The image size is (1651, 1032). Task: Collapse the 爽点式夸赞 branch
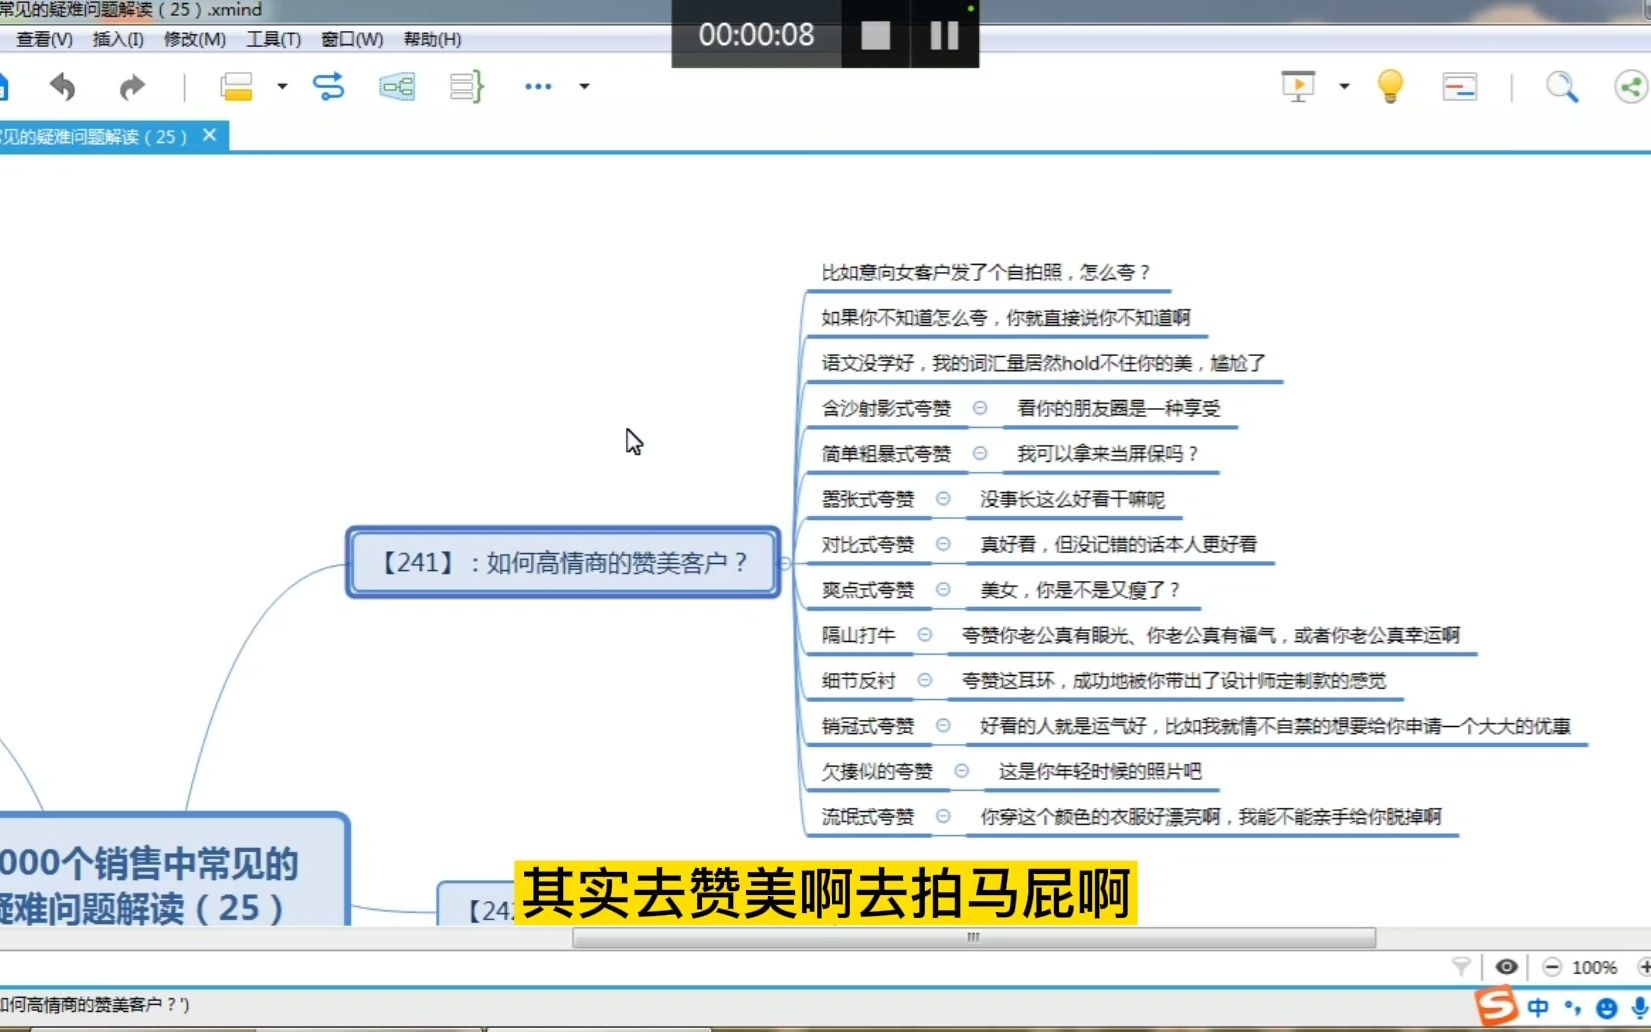point(943,589)
